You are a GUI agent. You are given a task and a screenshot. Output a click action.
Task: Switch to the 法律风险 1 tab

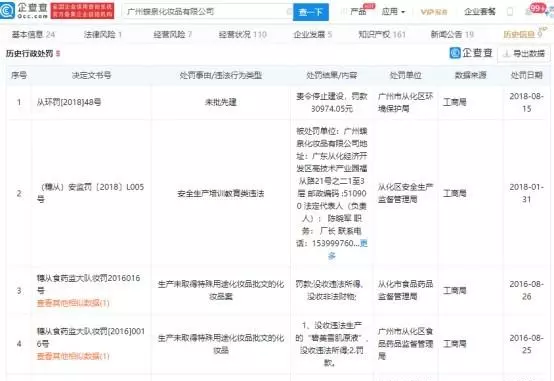(103, 34)
